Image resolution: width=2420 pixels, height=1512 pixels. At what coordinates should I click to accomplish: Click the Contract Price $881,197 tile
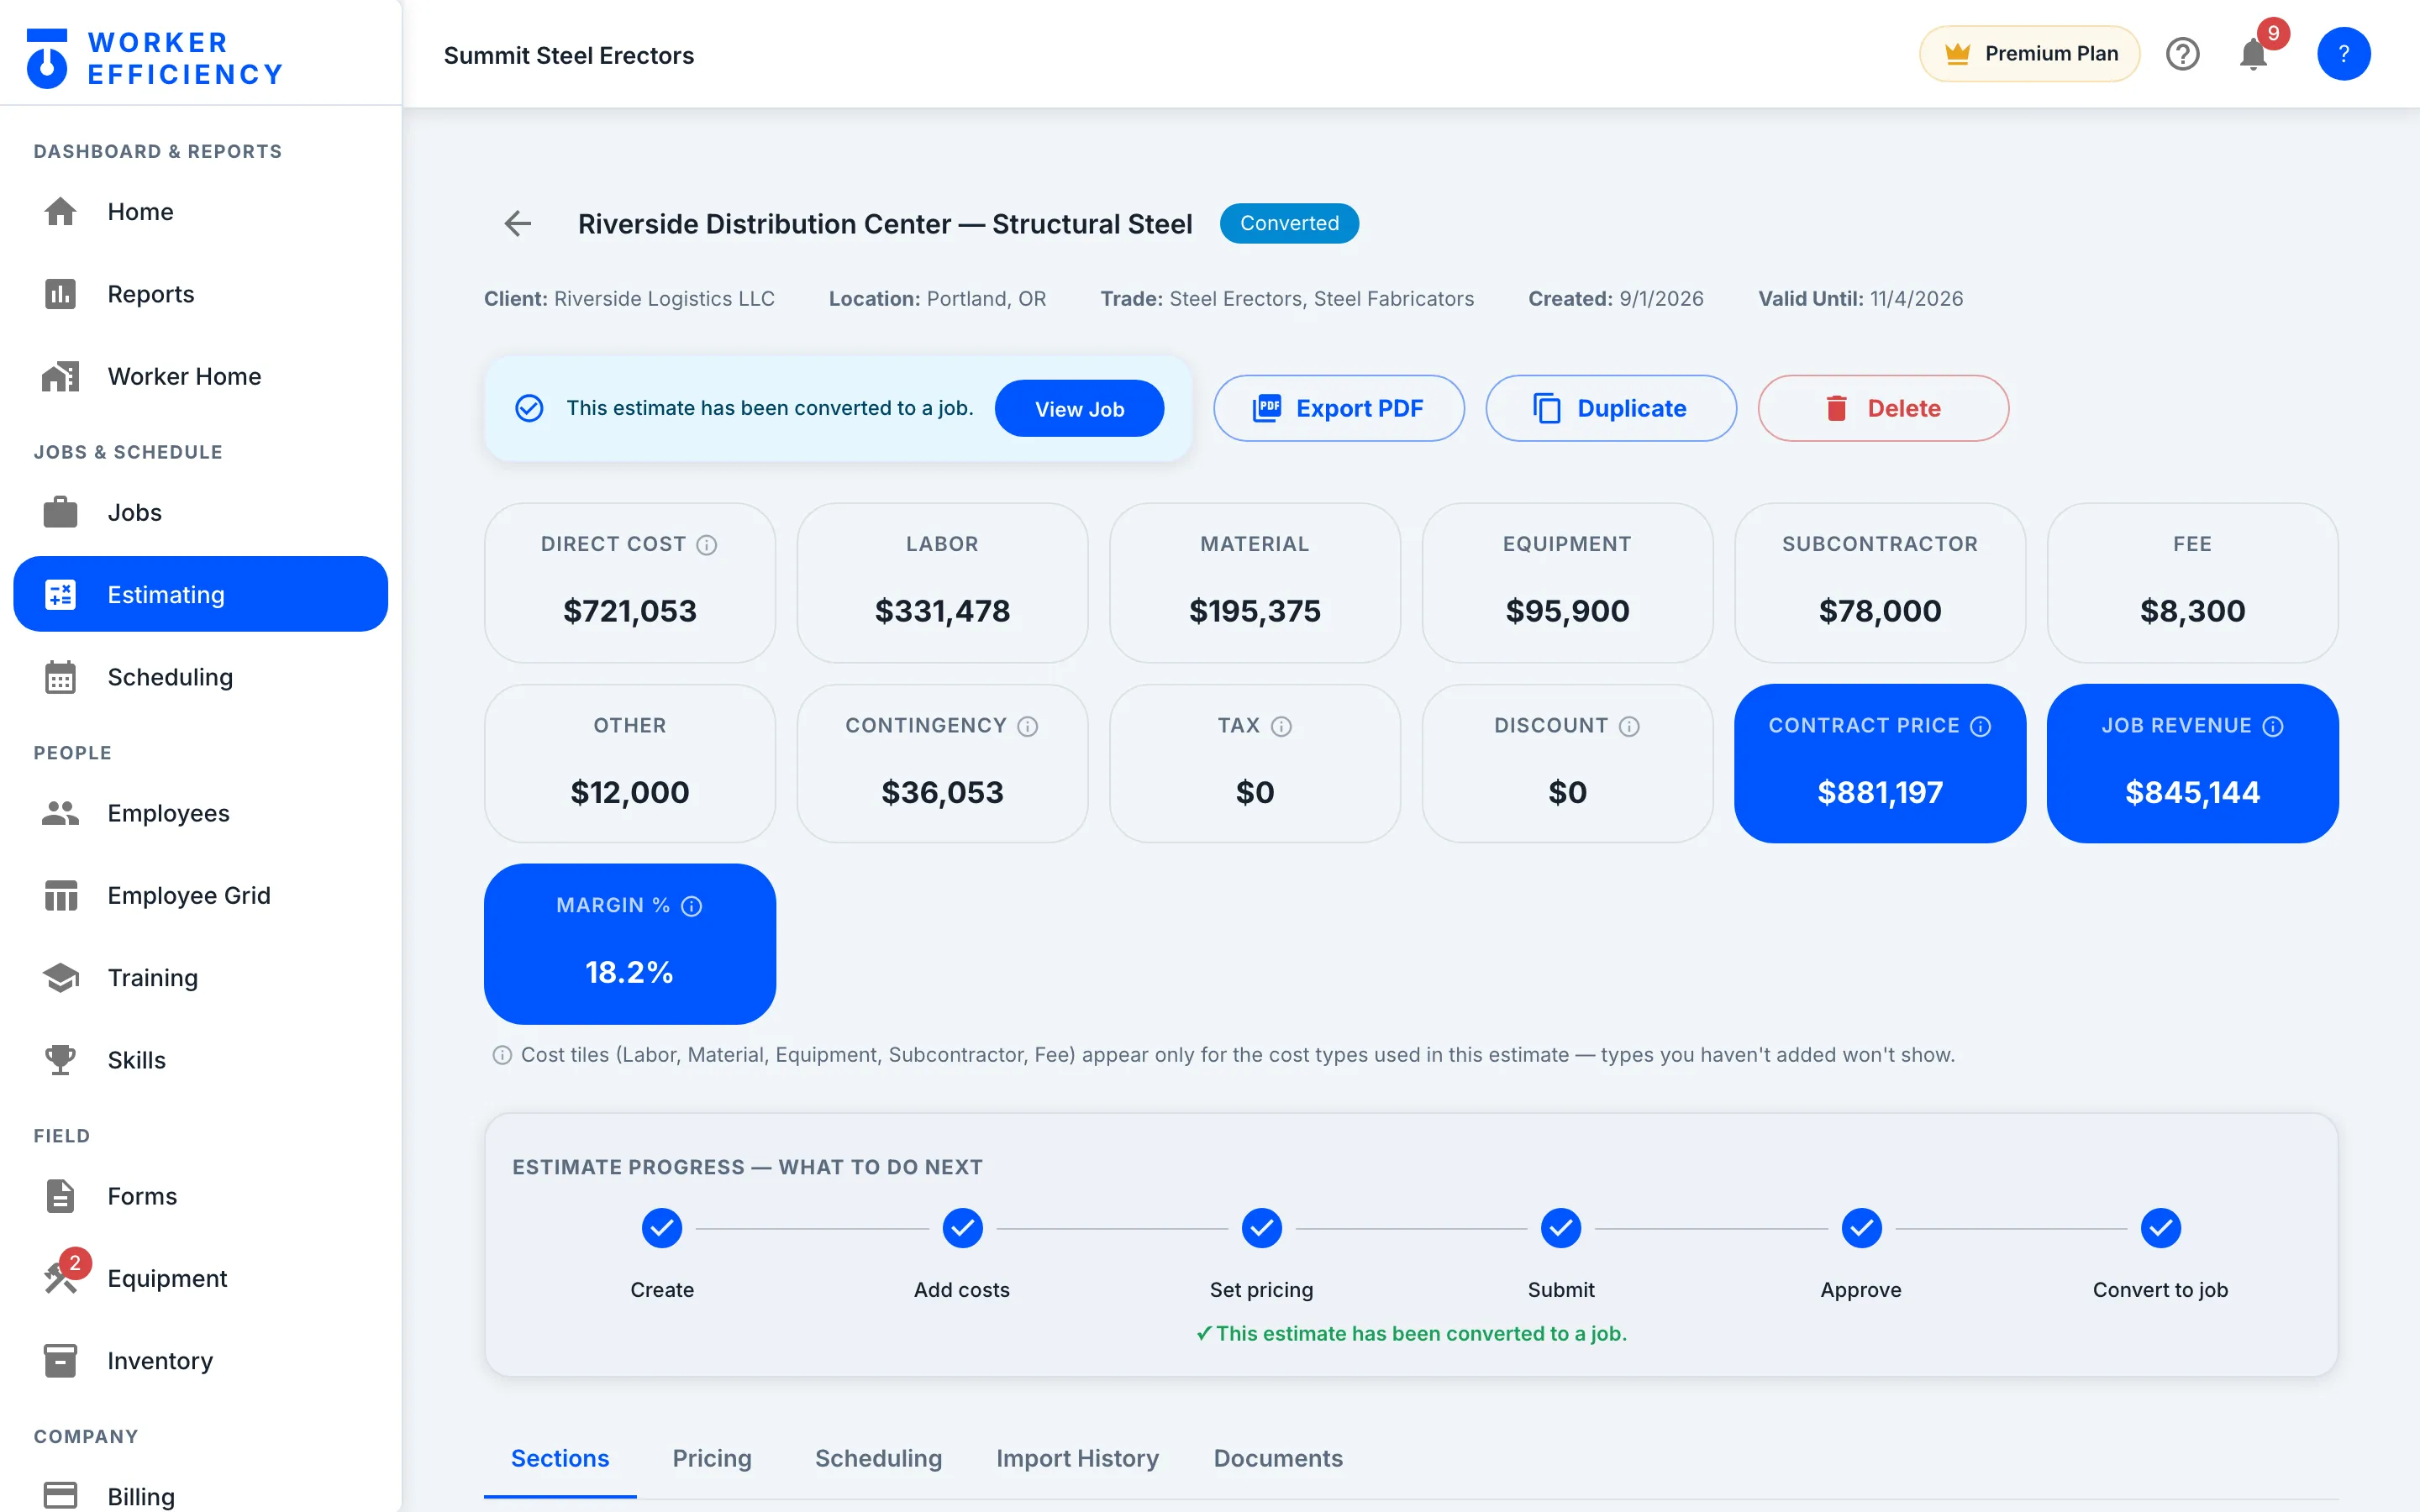coord(1880,763)
